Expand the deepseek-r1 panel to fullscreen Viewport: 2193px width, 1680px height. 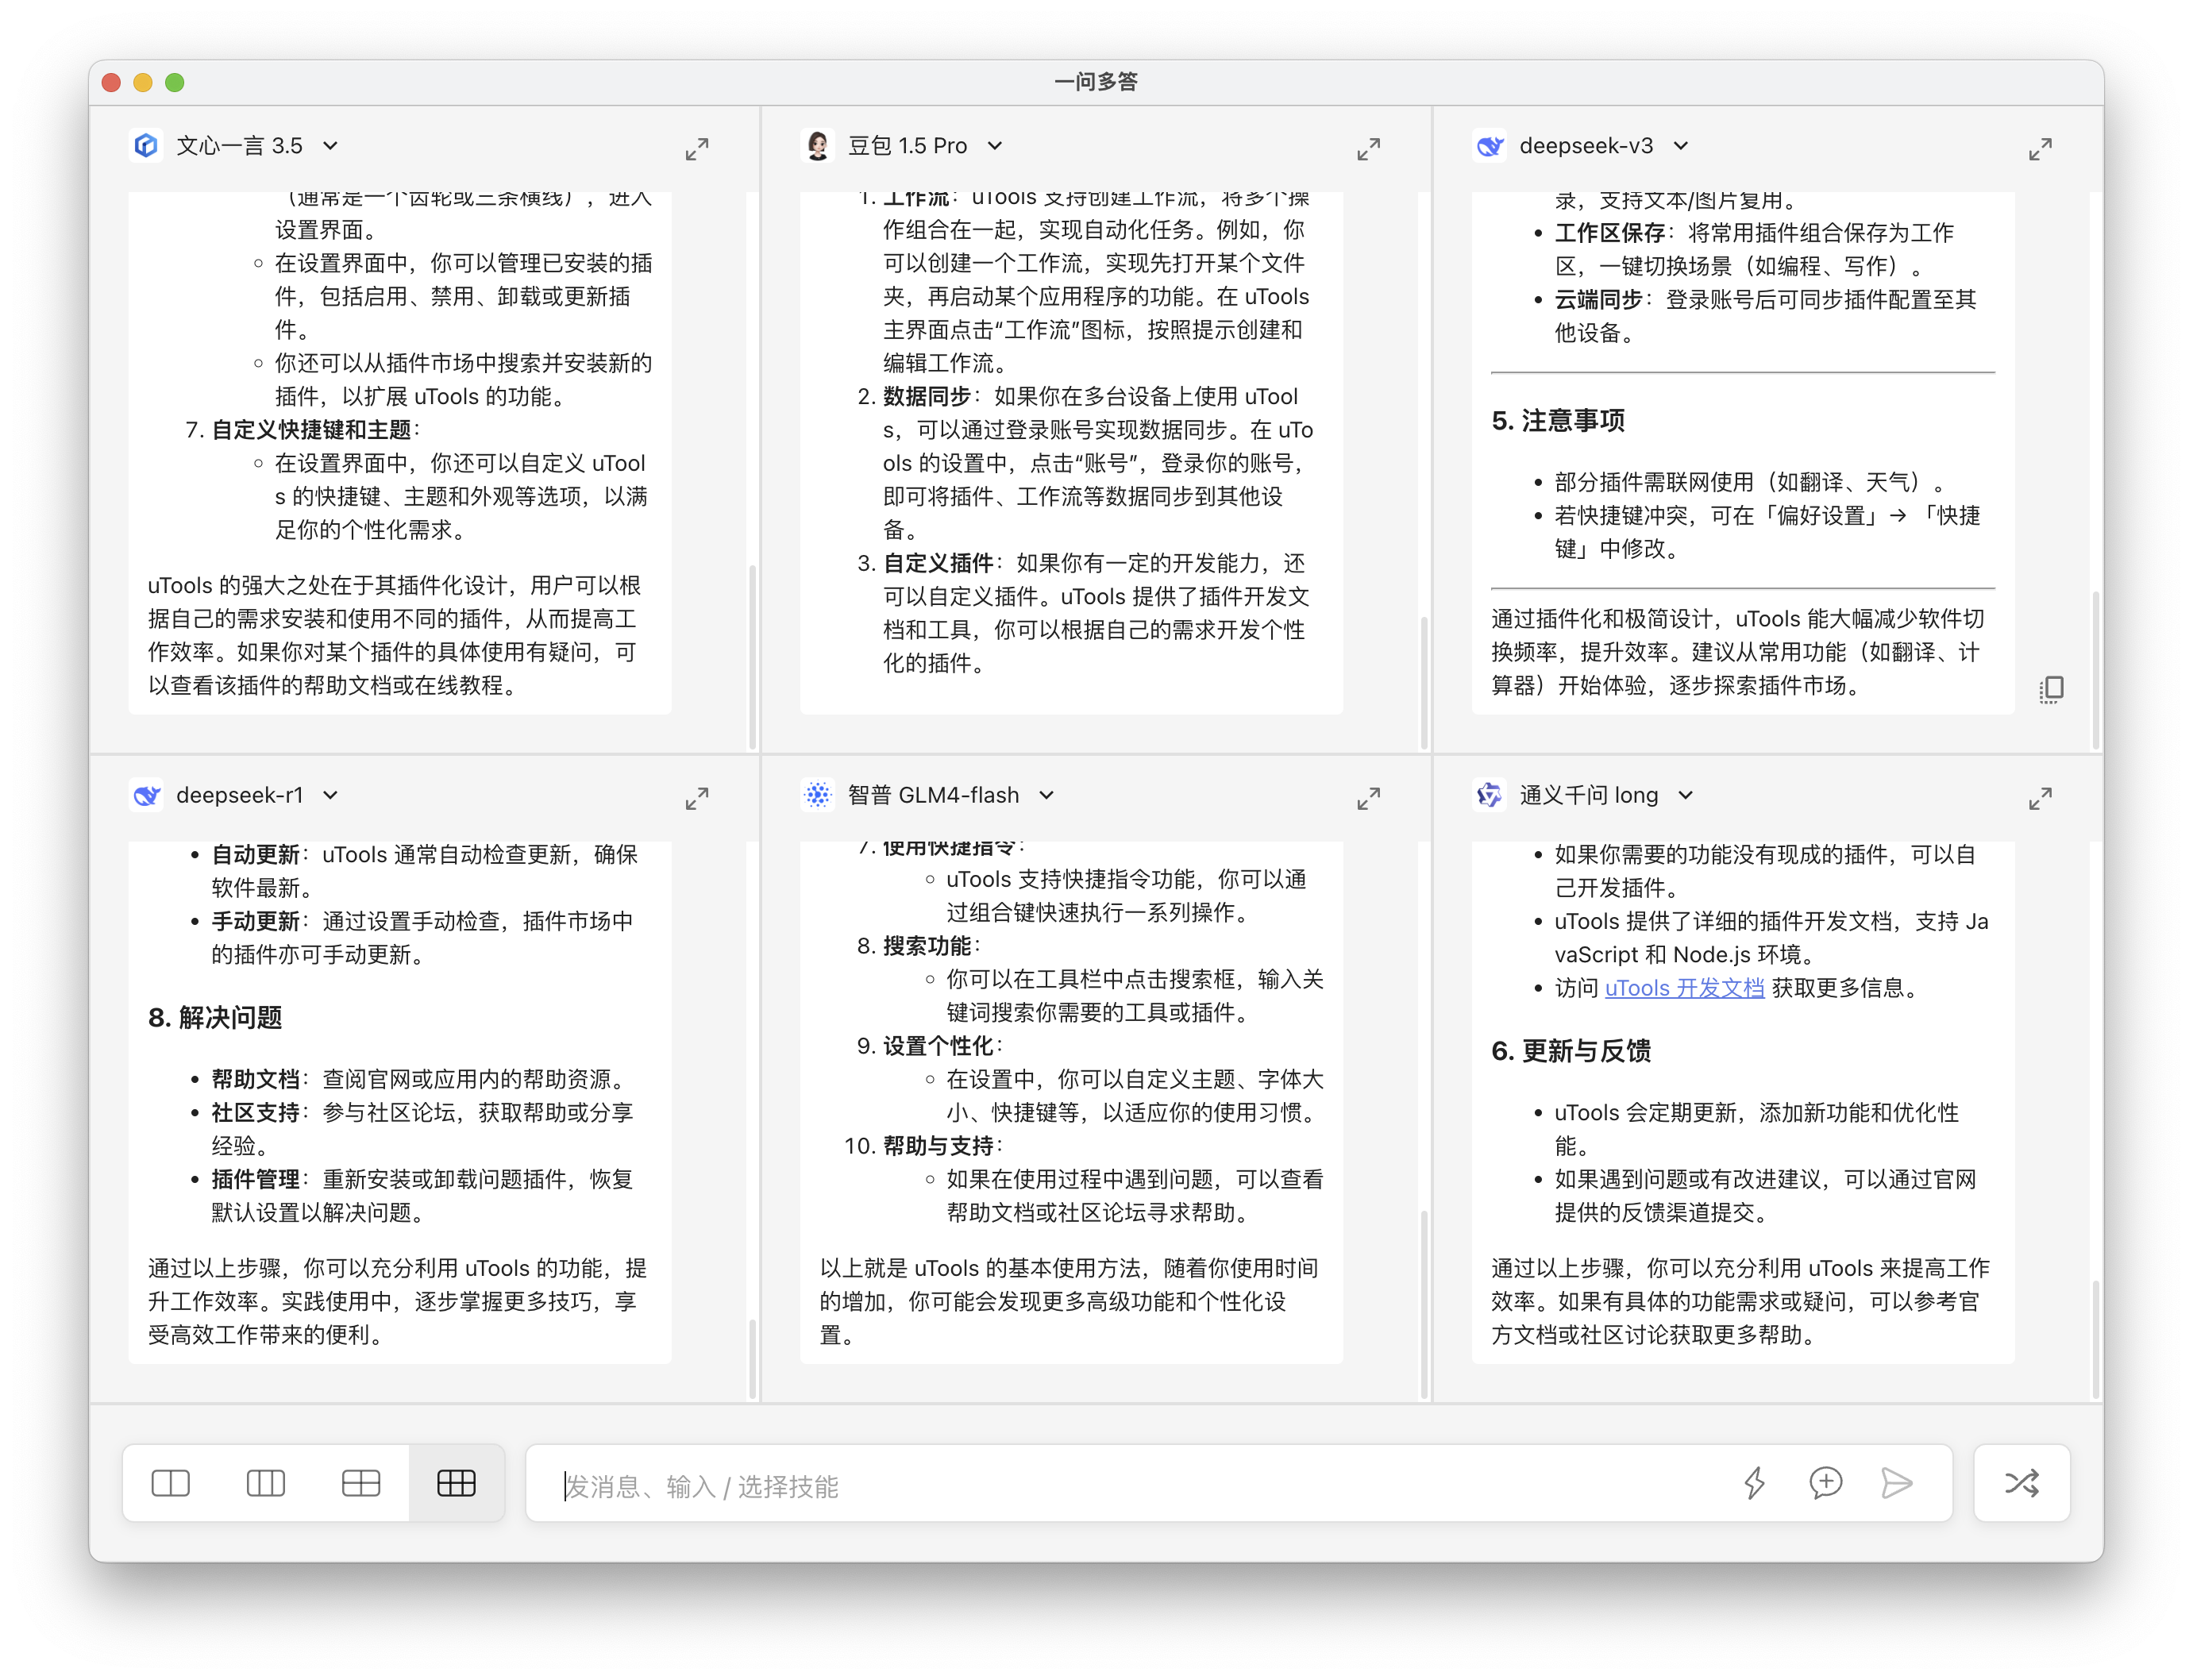point(697,798)
